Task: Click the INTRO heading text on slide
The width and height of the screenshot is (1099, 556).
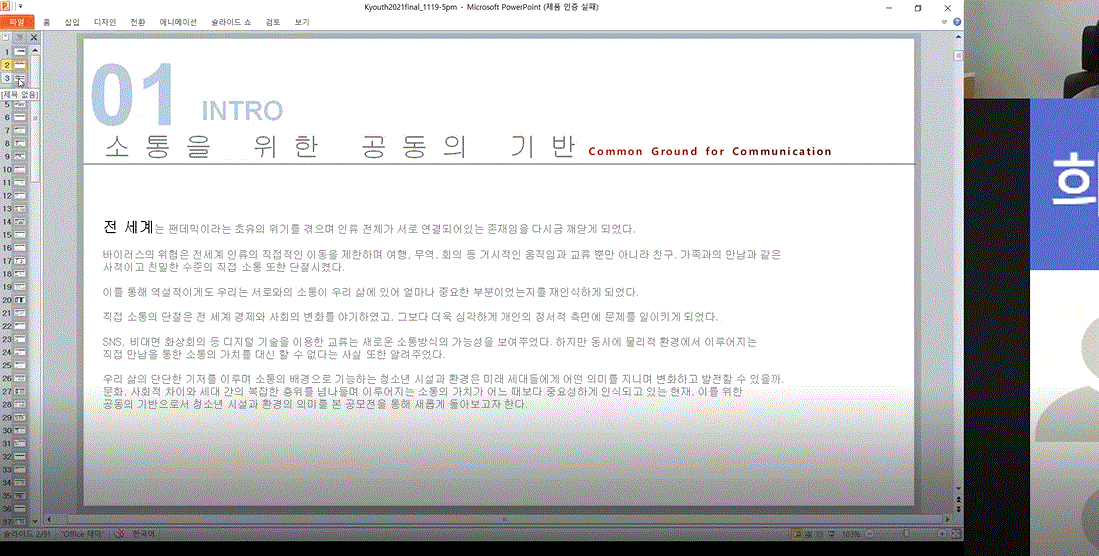Action: pos(242,111)
